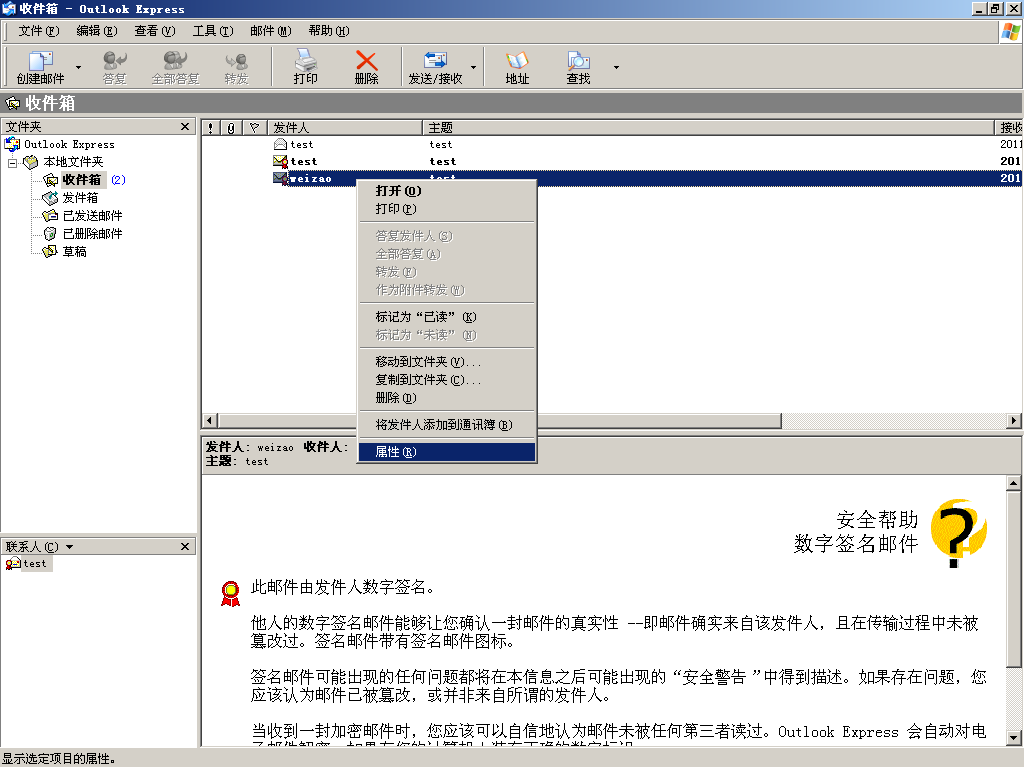Click the red digital signature ribbon icon

click(231, 593)
